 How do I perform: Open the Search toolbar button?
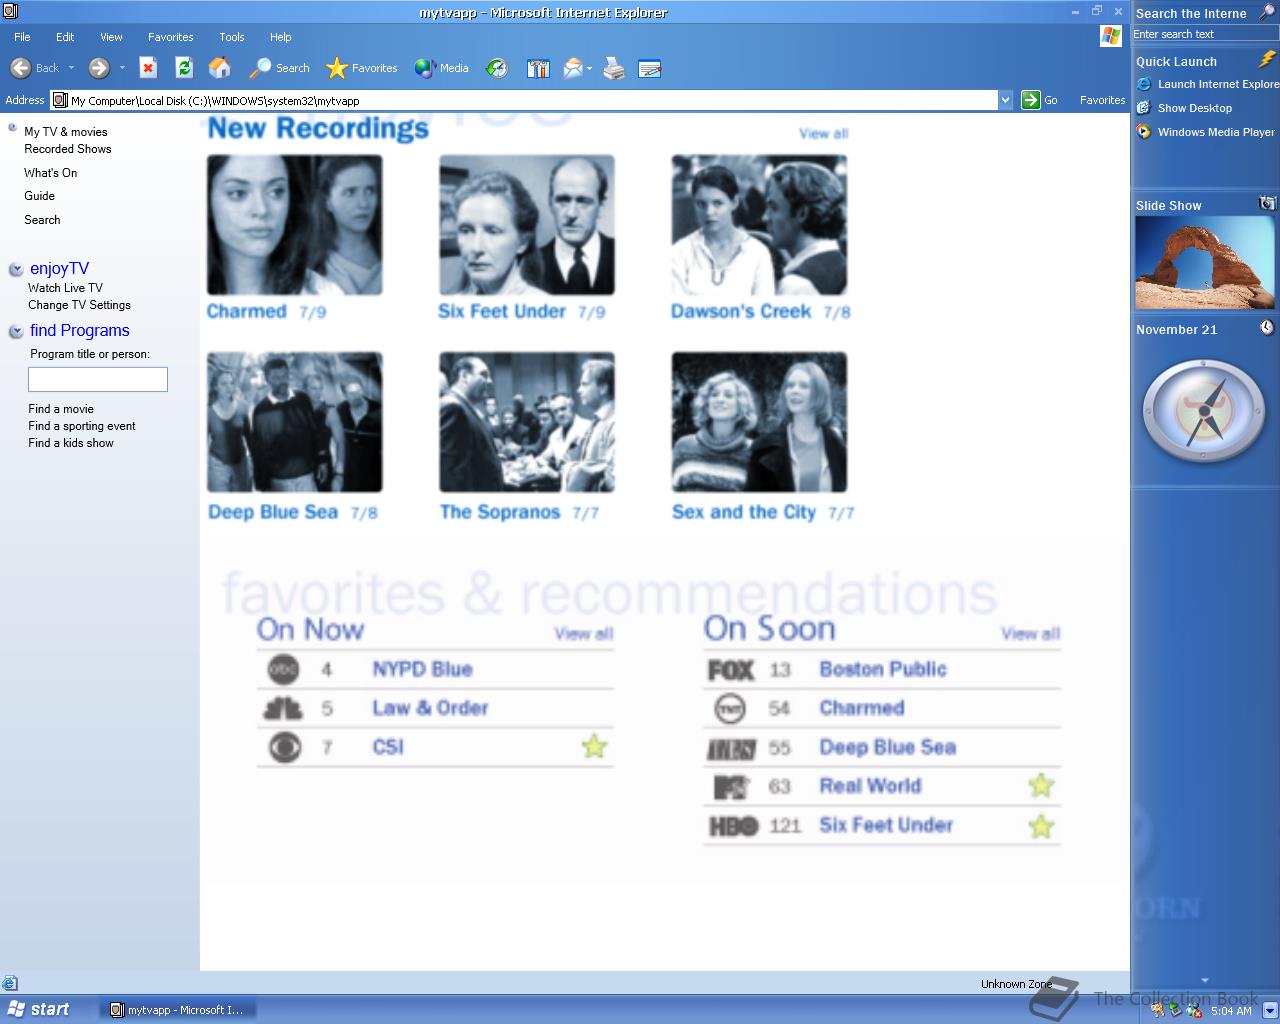pyautogui.click(x=280, y=68)
